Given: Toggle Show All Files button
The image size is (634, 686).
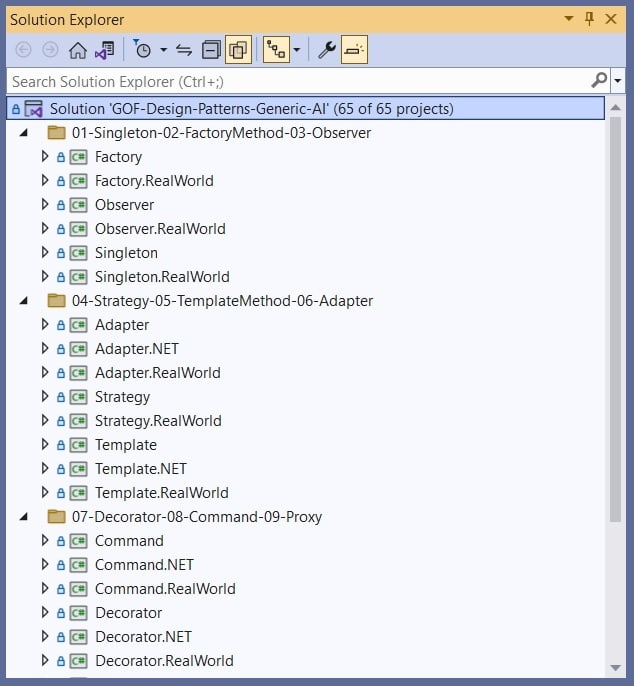Looking at the screenshot, I should [x=238, y=49].
